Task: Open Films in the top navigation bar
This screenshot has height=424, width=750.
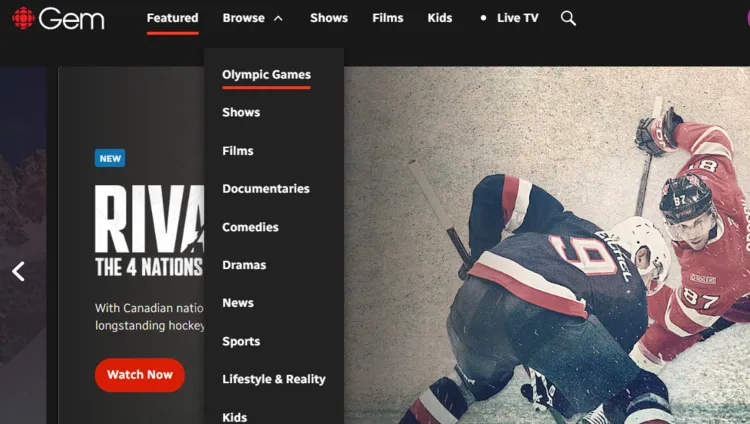Action: 388,18
